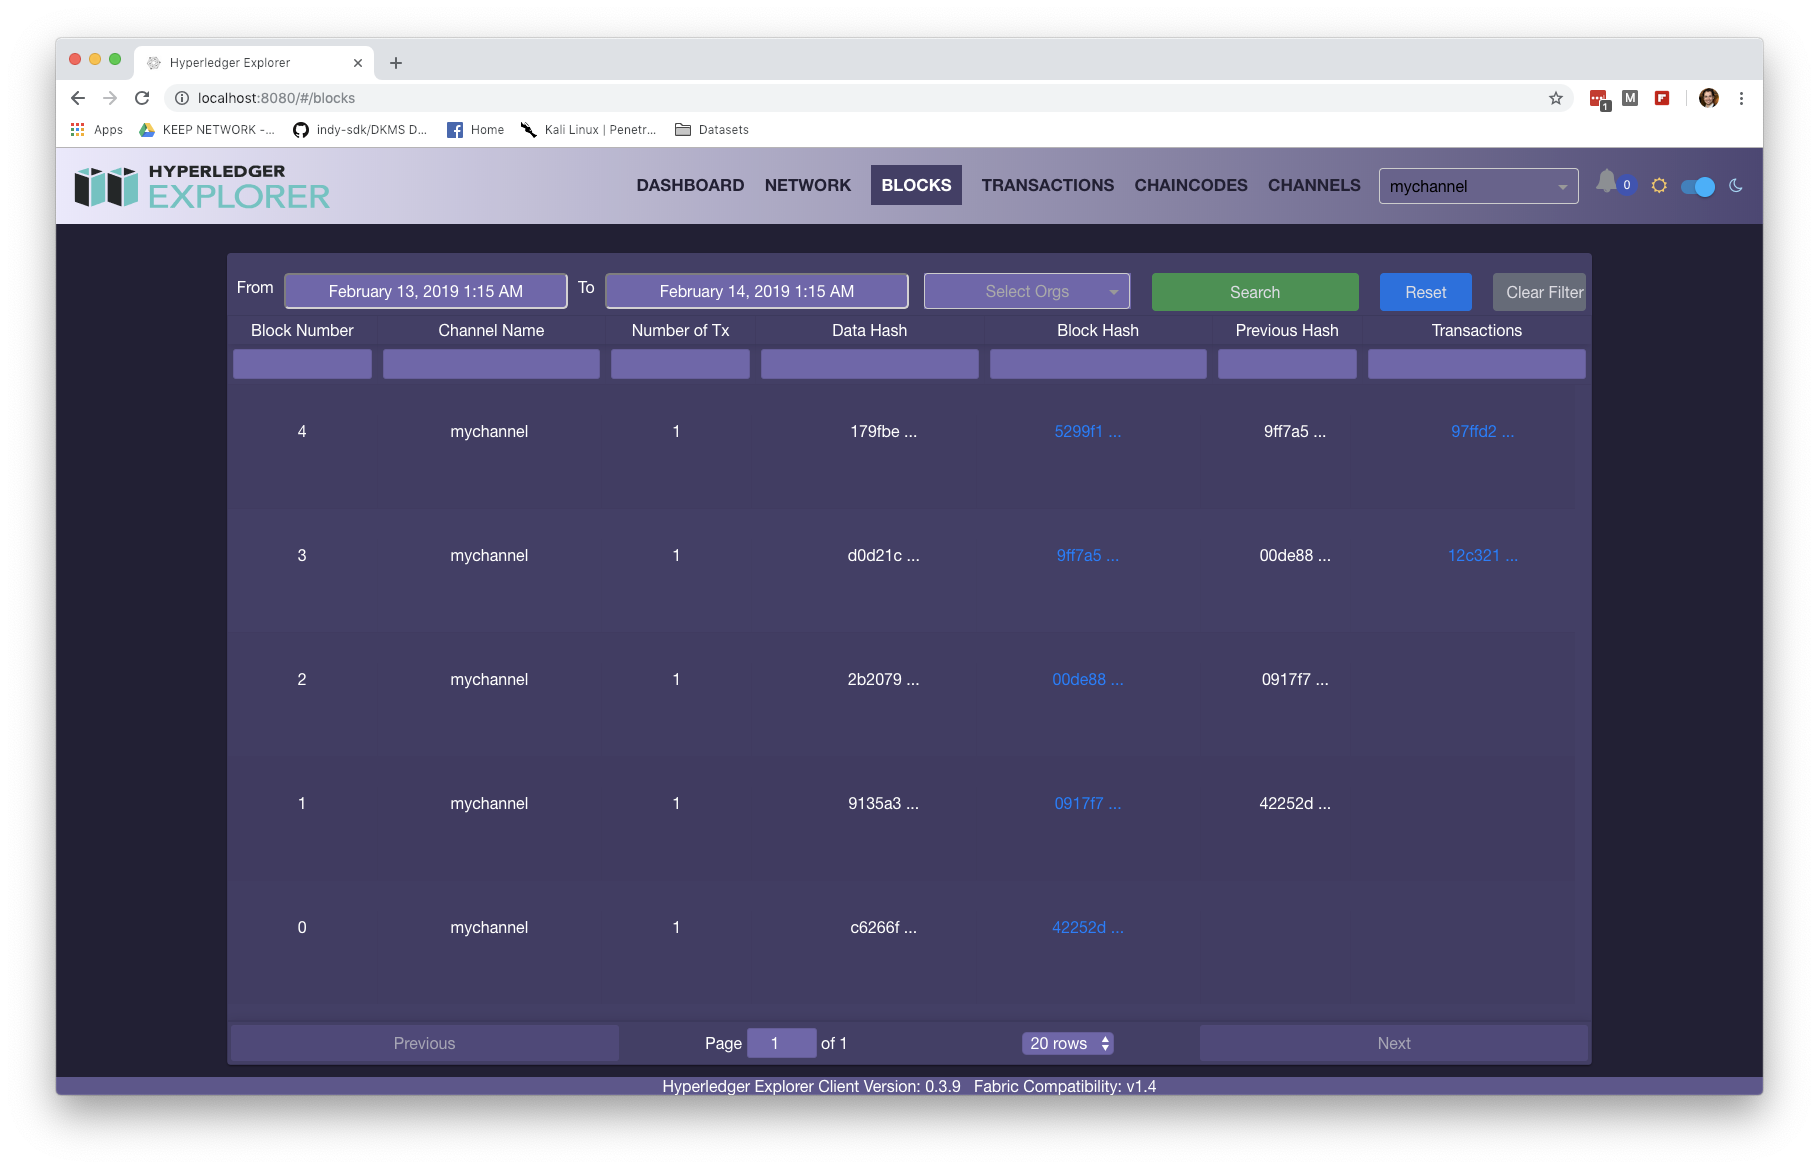Screen dimensions: 1819x1169
Task: Toggle the theme switch in the header
Action: coord(1697,186)
